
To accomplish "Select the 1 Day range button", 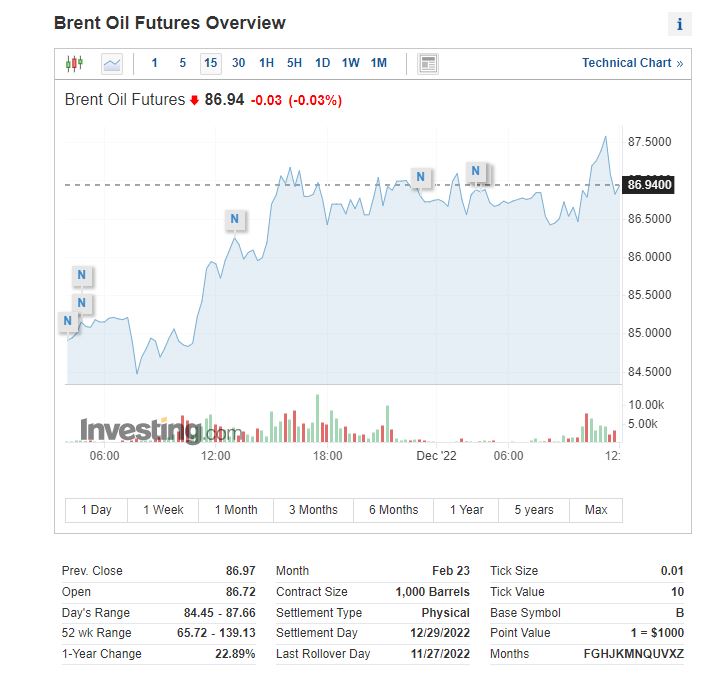I will [x=96, y=510].
